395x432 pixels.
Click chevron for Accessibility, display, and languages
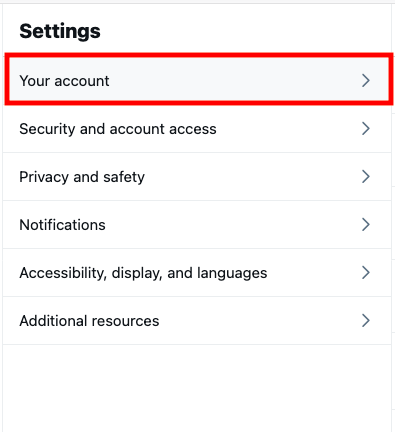[x=366, y=273]
